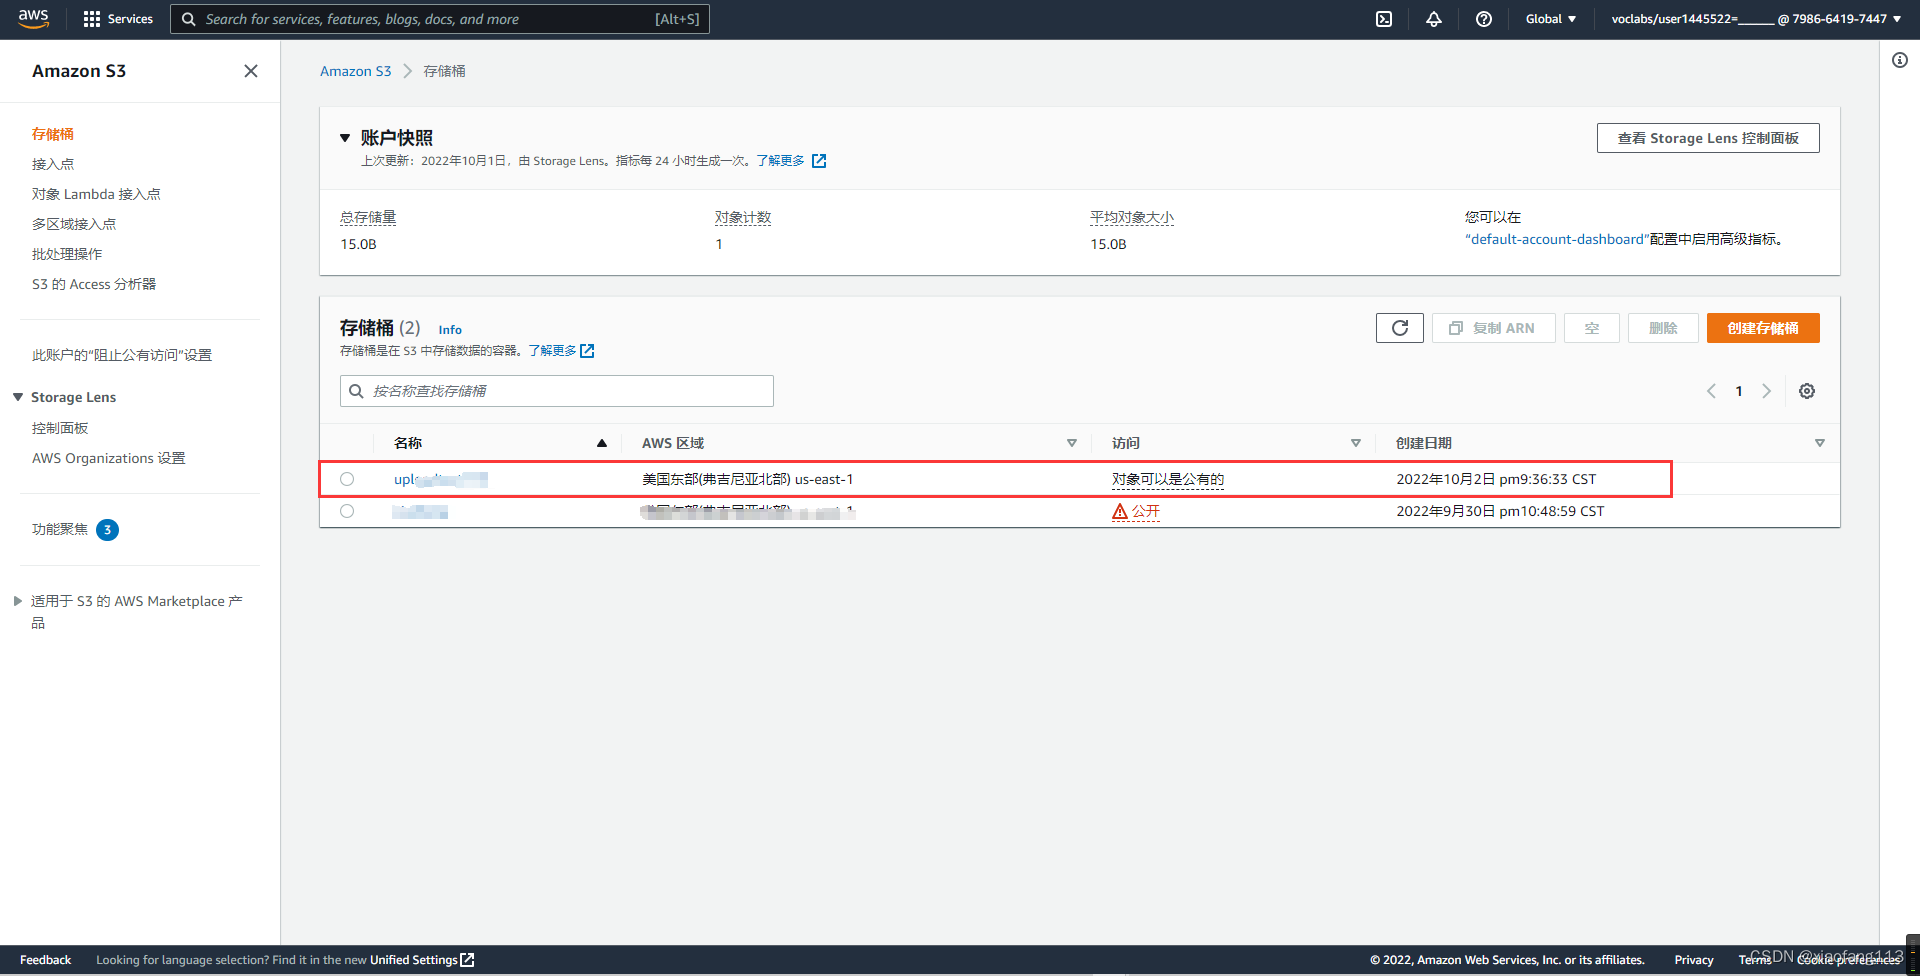1920x976 pixels.
Task: Click the warning icon beside 公开
Action: pos(1120,512)
